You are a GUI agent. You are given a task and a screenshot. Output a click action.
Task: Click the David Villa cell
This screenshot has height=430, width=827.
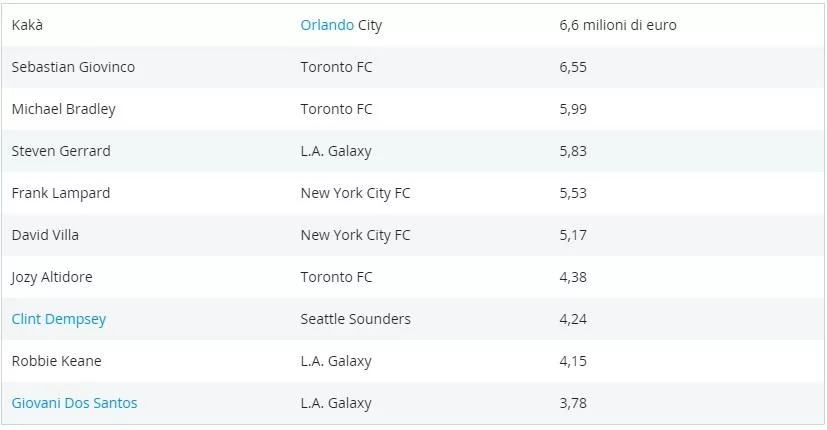tap(45, 235)
